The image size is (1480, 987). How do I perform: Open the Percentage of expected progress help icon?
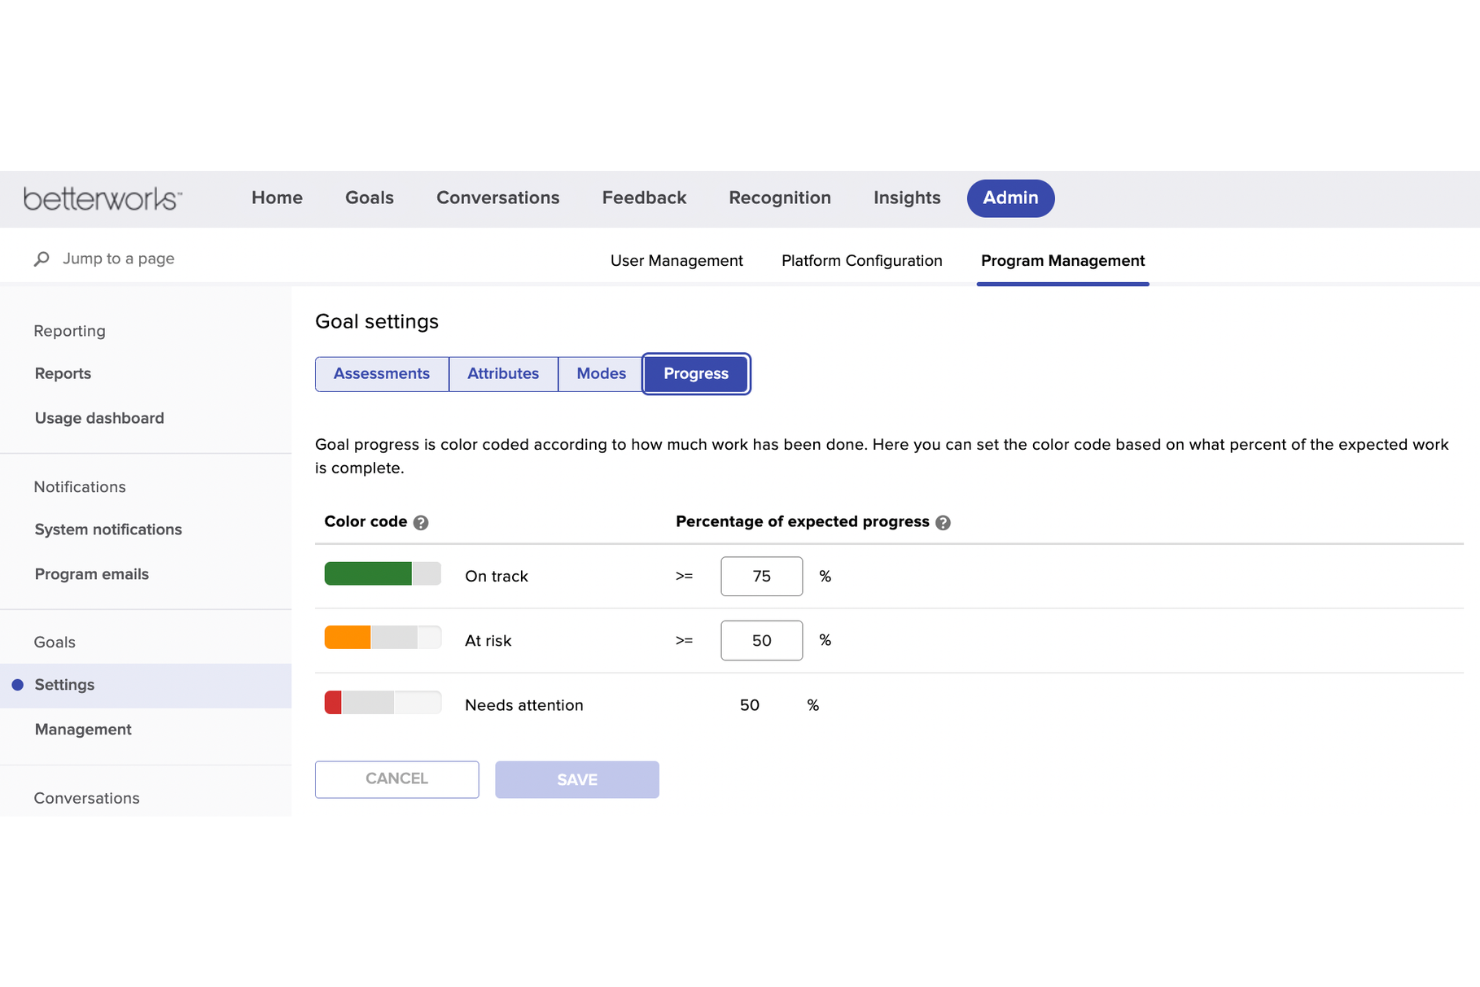943,521
